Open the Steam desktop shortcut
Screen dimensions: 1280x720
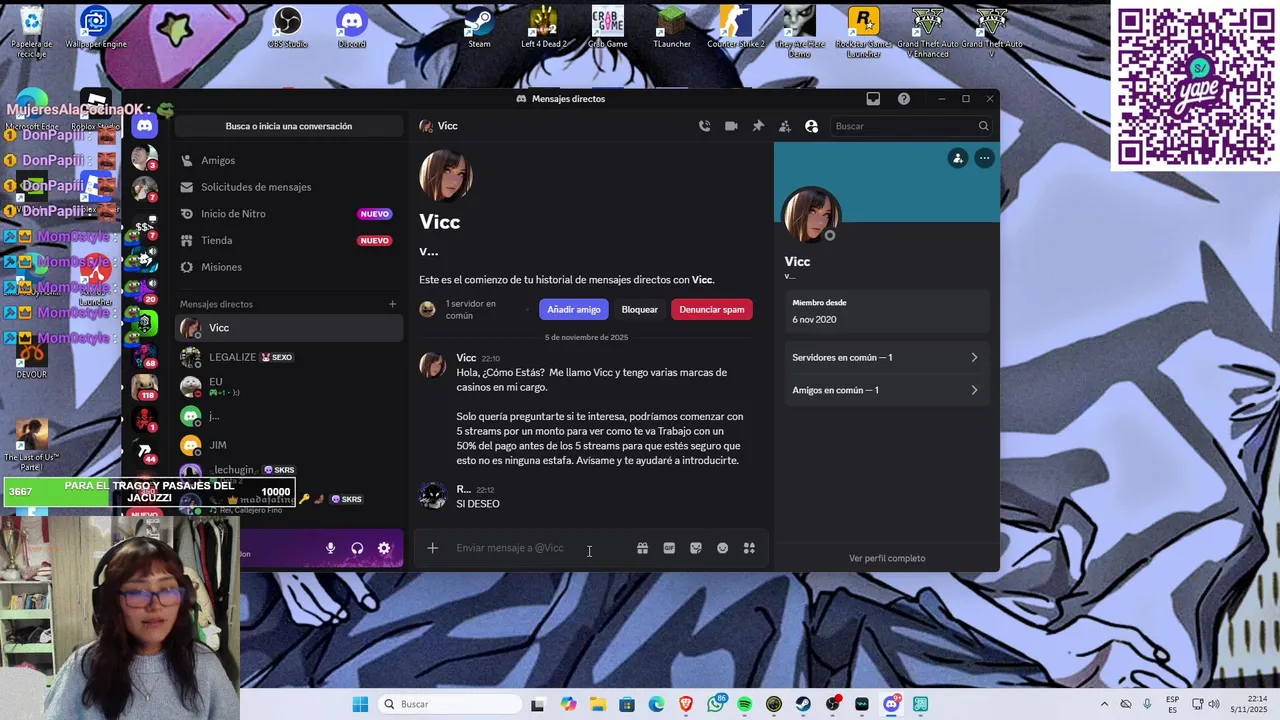click(x=480, y=27)
